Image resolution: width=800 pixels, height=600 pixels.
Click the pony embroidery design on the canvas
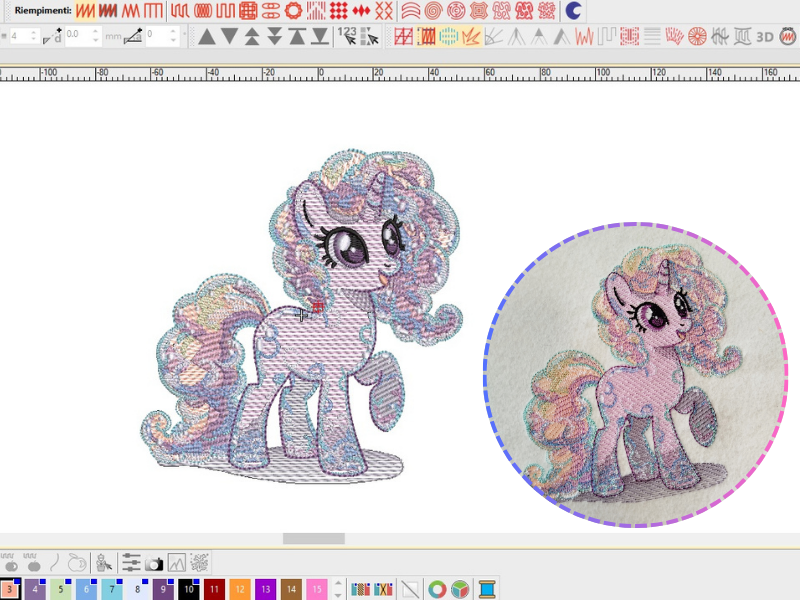pos(301,316)
